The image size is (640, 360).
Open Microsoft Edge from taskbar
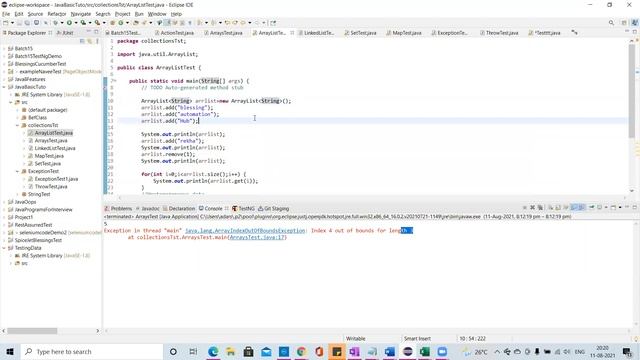click(x=213, y=351)
